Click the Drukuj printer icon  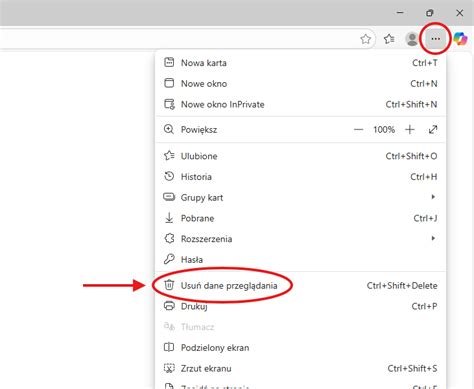point(169,306)
